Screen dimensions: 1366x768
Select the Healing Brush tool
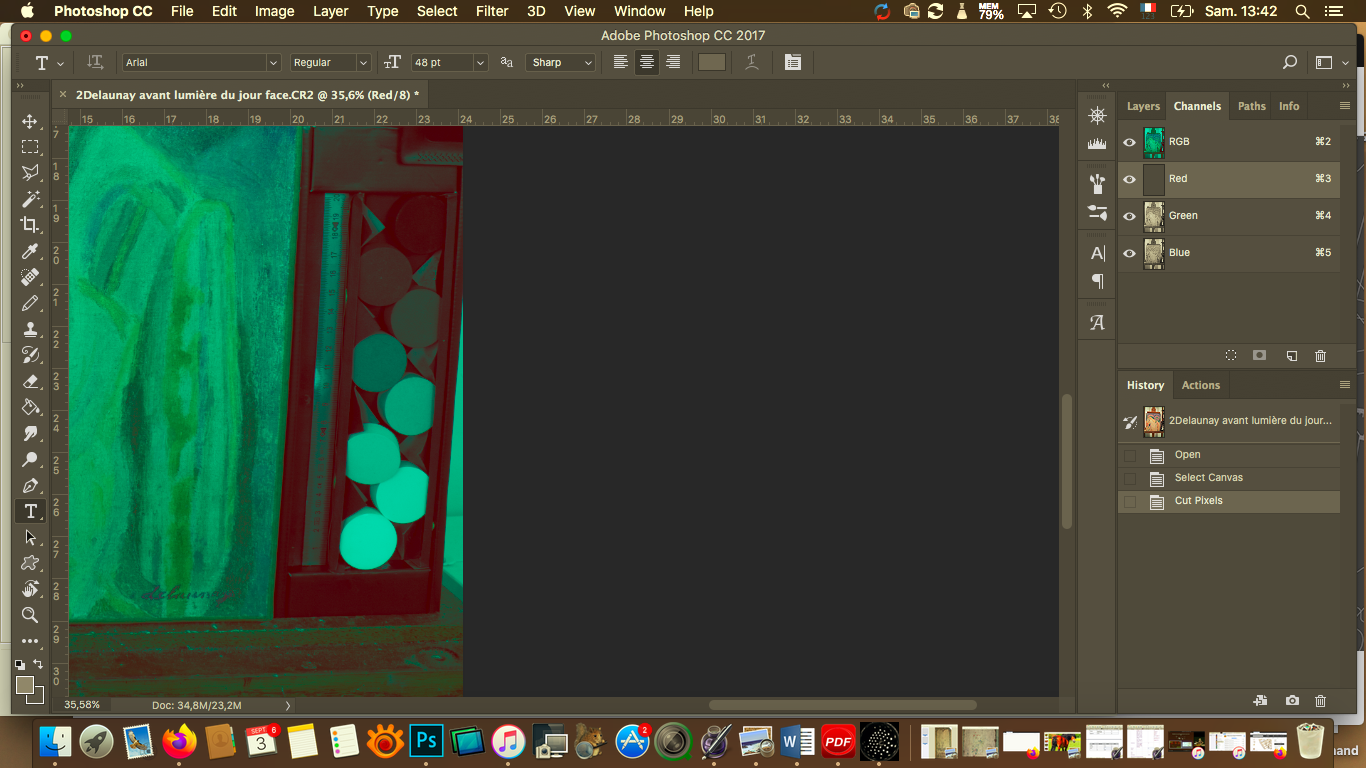[30, 277]
